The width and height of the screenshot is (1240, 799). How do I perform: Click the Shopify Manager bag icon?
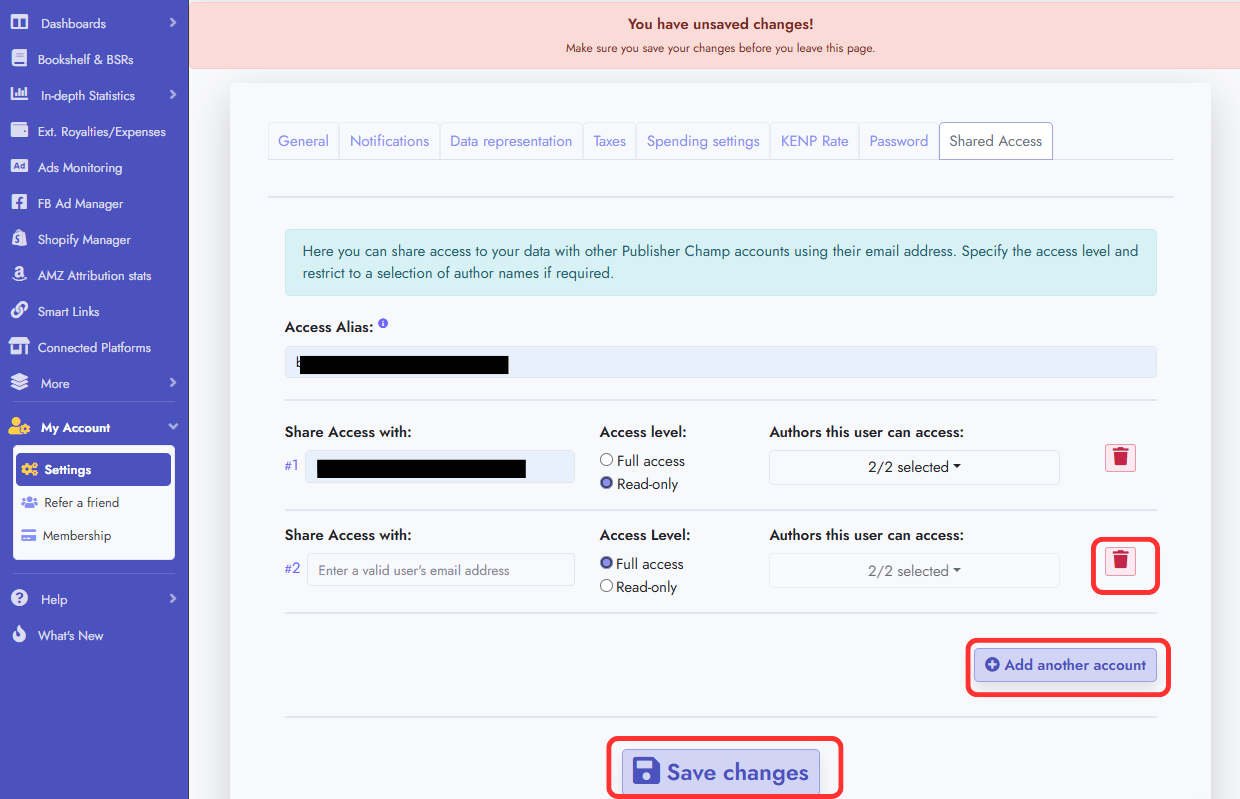pyautogui.click(x=19, y=239)
